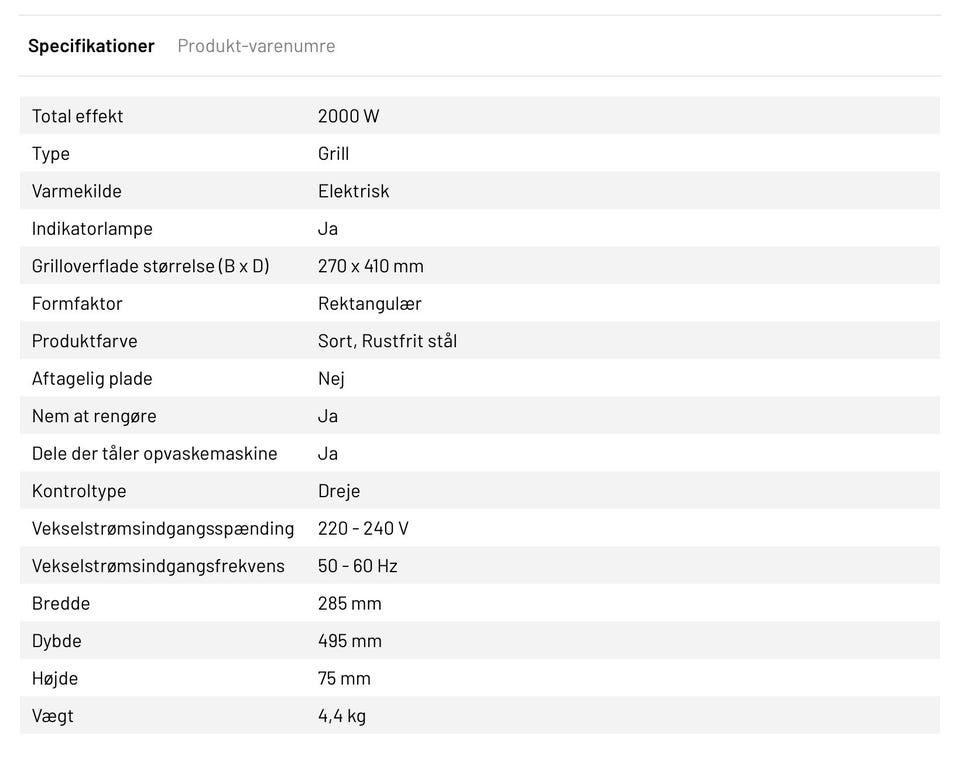Select the Sort, Rustfrit stål value
This screenshot has width=960, height=766.
coord(388,341)
